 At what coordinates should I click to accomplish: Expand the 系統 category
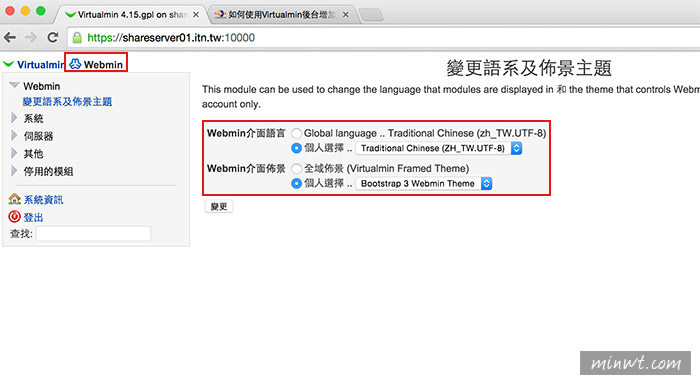pyautogui.click(x=14, y=118)
